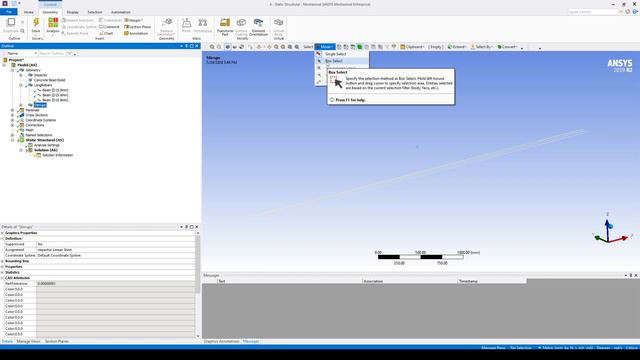
Task: Click the Section Plane ribbon item
Action: click(138, 27)
